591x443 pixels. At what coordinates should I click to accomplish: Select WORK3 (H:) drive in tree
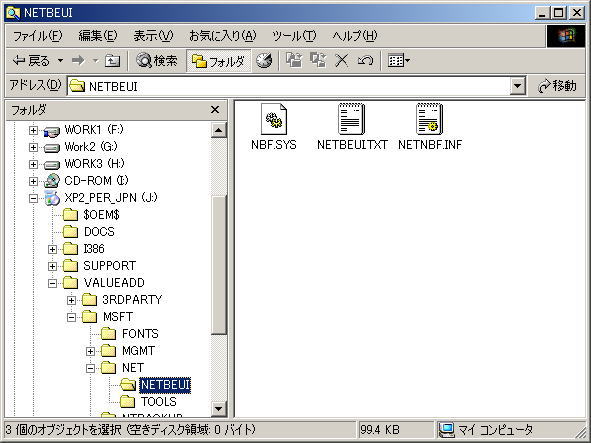coord(94,164)
